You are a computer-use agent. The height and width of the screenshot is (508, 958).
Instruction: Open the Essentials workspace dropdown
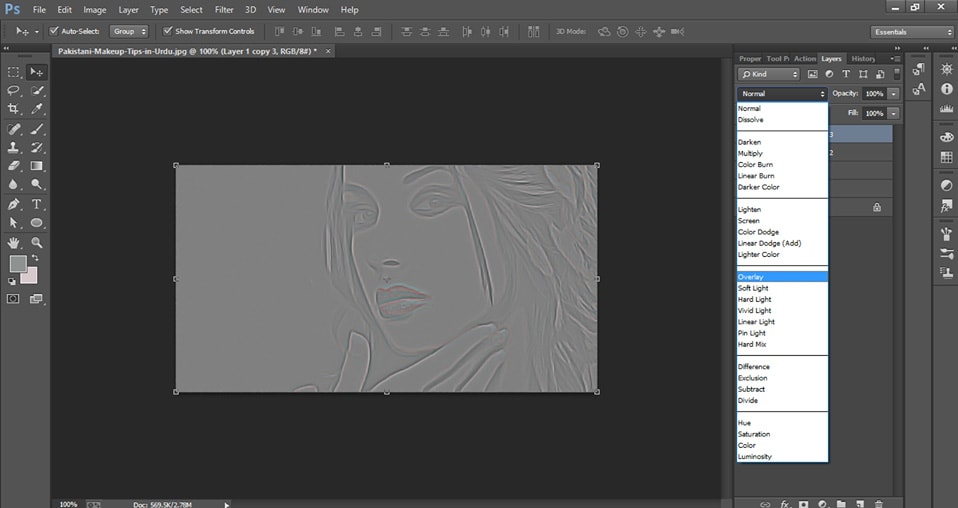(x=912, y=32)
